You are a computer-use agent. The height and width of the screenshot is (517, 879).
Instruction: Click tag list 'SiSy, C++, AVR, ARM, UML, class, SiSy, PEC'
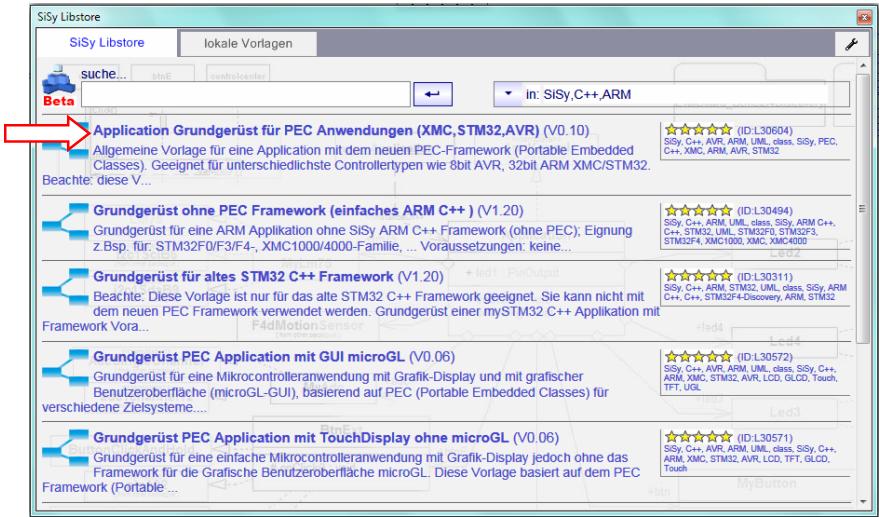coord(750,146)
